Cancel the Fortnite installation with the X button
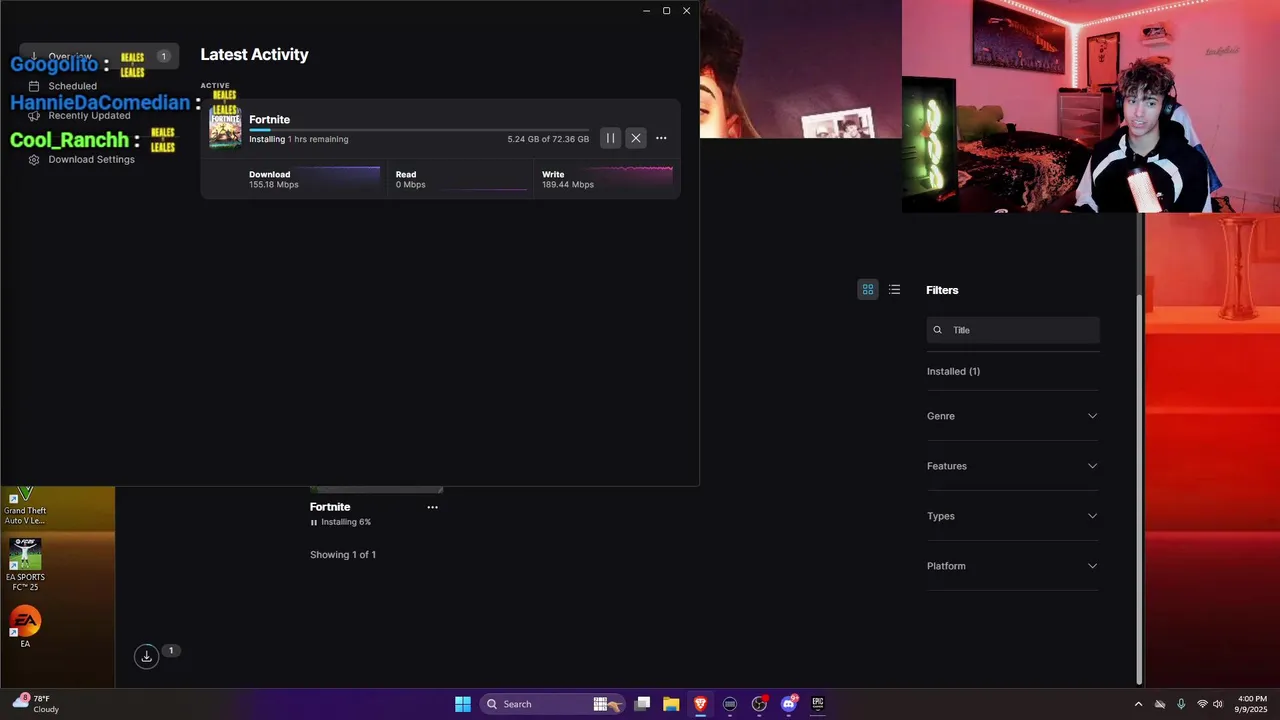Screen dimensions: 1280x720 636,138
